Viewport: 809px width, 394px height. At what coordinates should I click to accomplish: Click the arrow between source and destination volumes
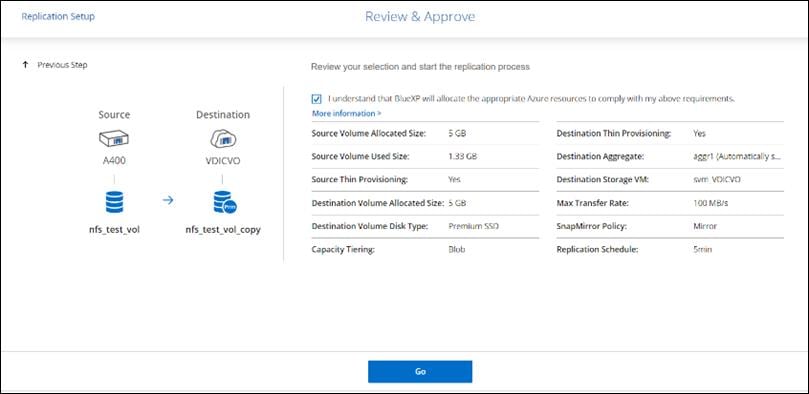tap(168, 200)
